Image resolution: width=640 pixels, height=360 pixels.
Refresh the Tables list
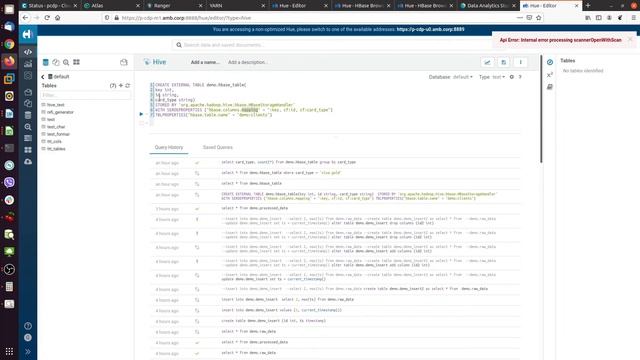click(x=128, y=85)
